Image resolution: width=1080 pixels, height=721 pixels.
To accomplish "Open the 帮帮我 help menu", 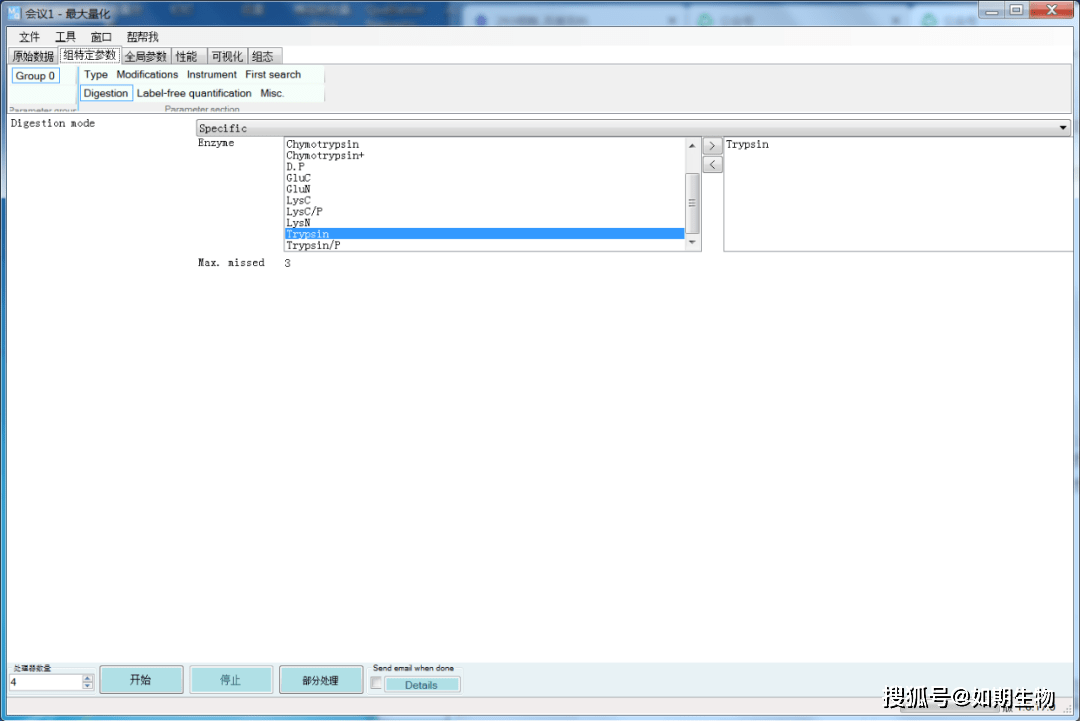I will pyautogui.click(x=143, y=36).
